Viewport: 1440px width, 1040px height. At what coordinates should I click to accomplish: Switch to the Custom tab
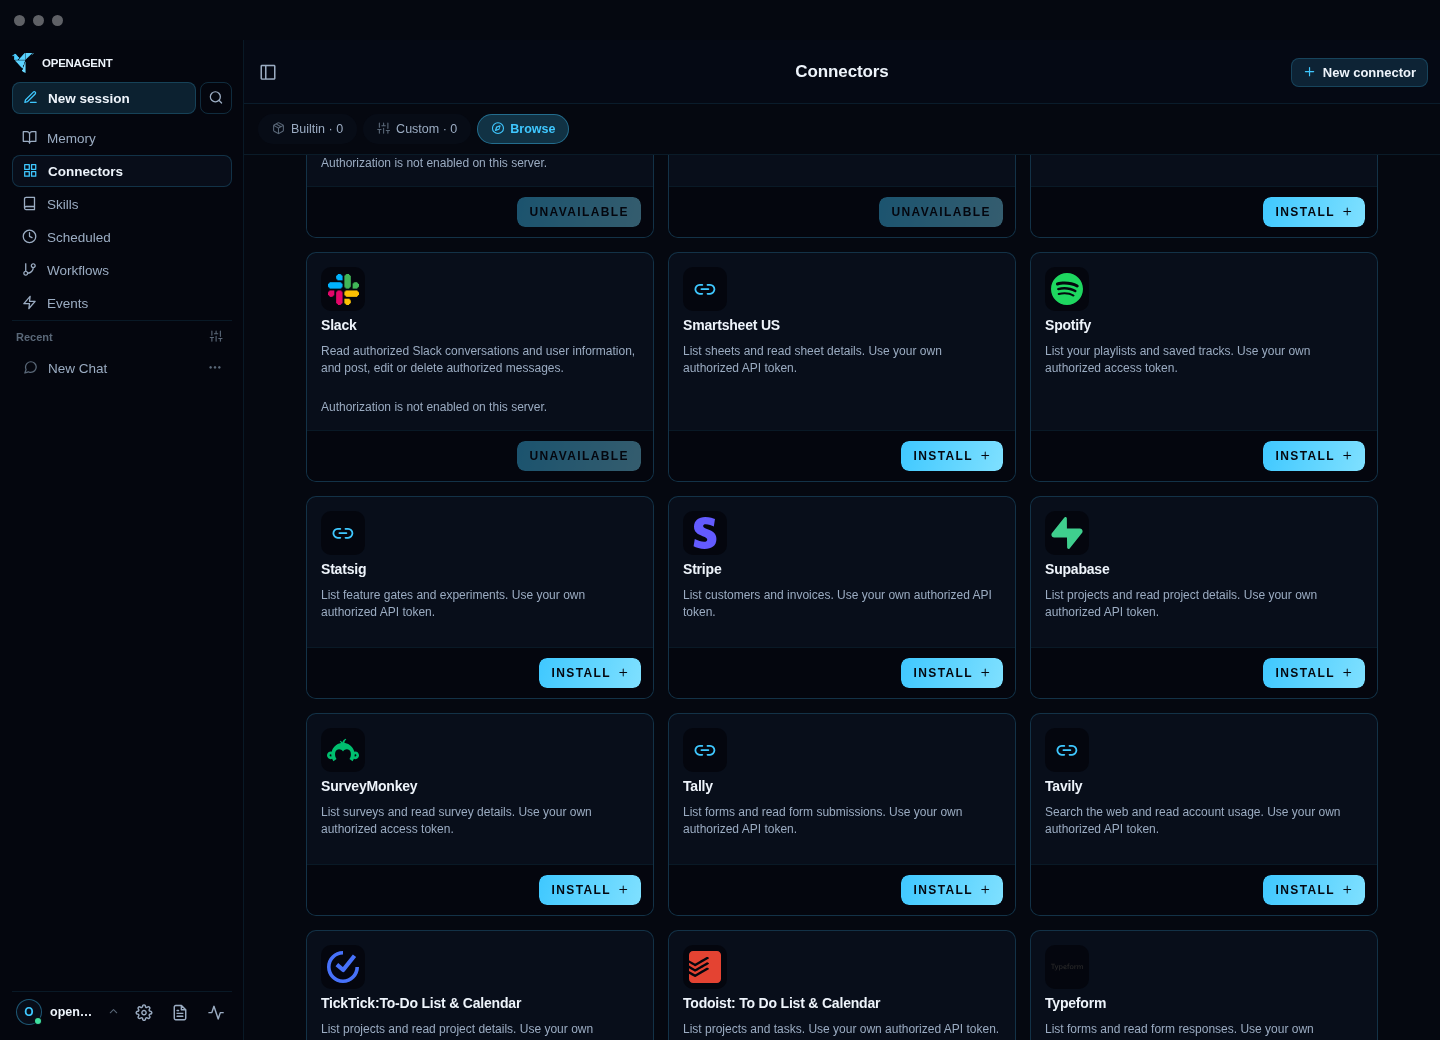tap(417, 129)
